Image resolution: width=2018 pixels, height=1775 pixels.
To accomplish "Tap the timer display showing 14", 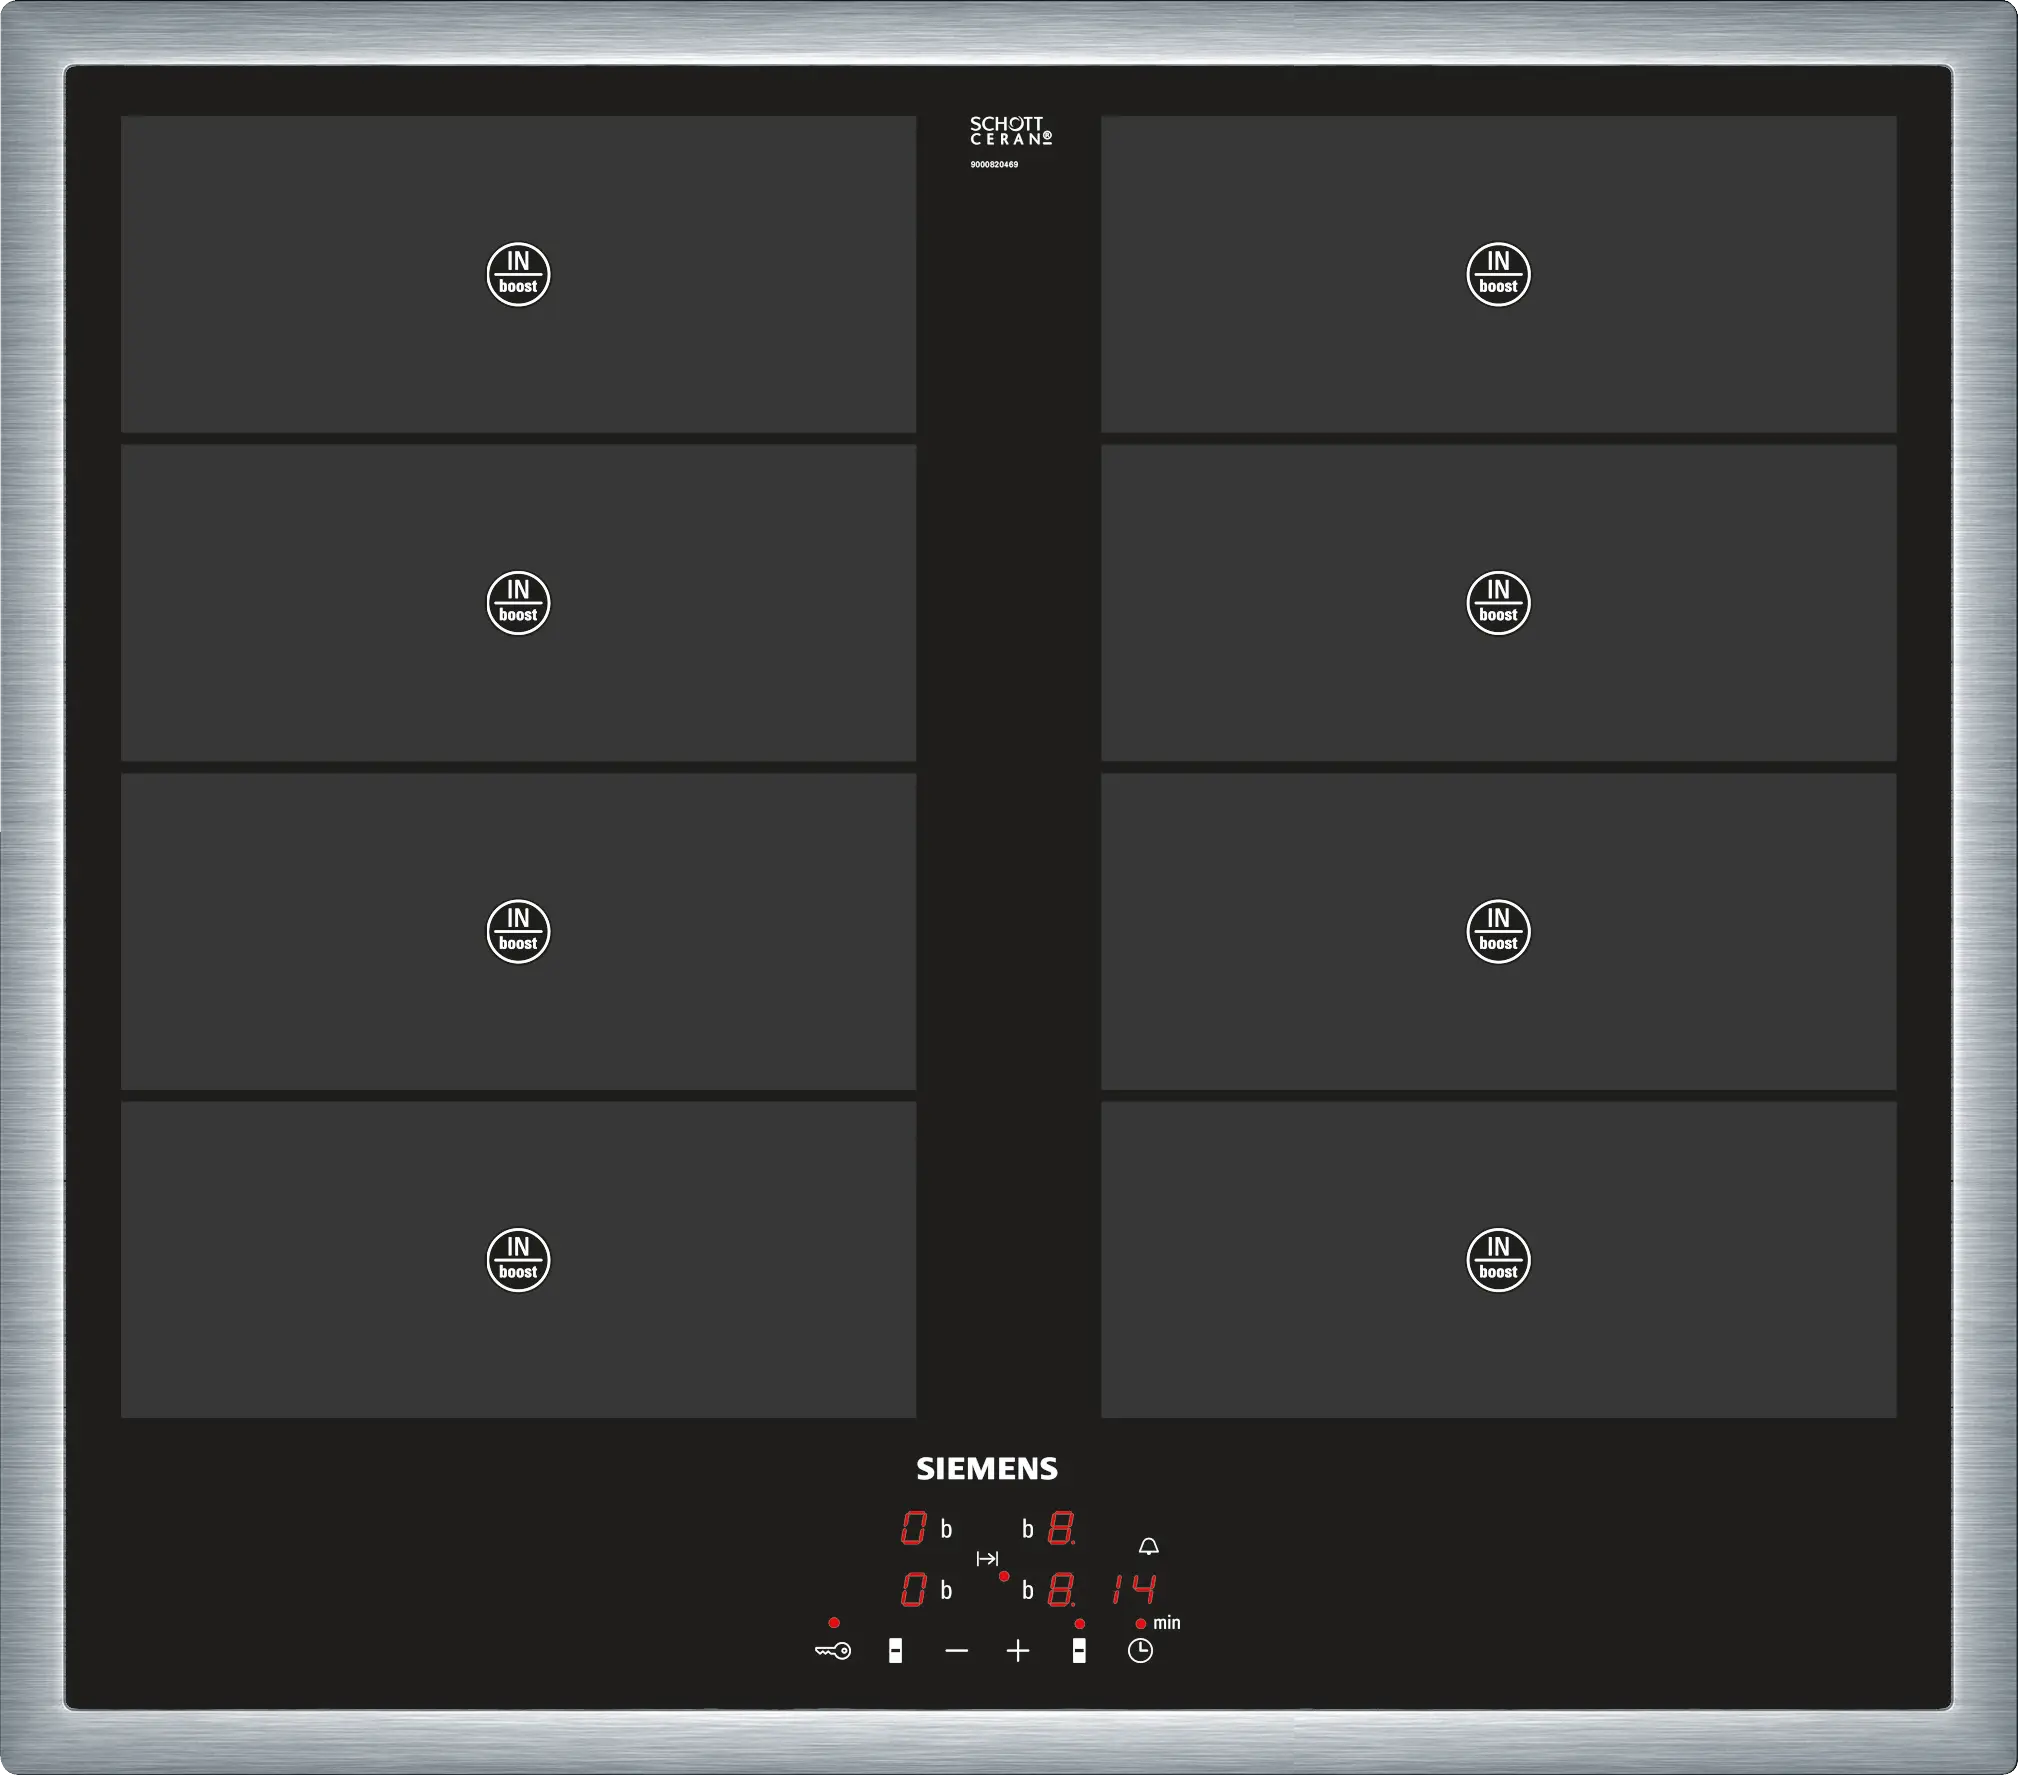I will (x=1134, y=1589).
